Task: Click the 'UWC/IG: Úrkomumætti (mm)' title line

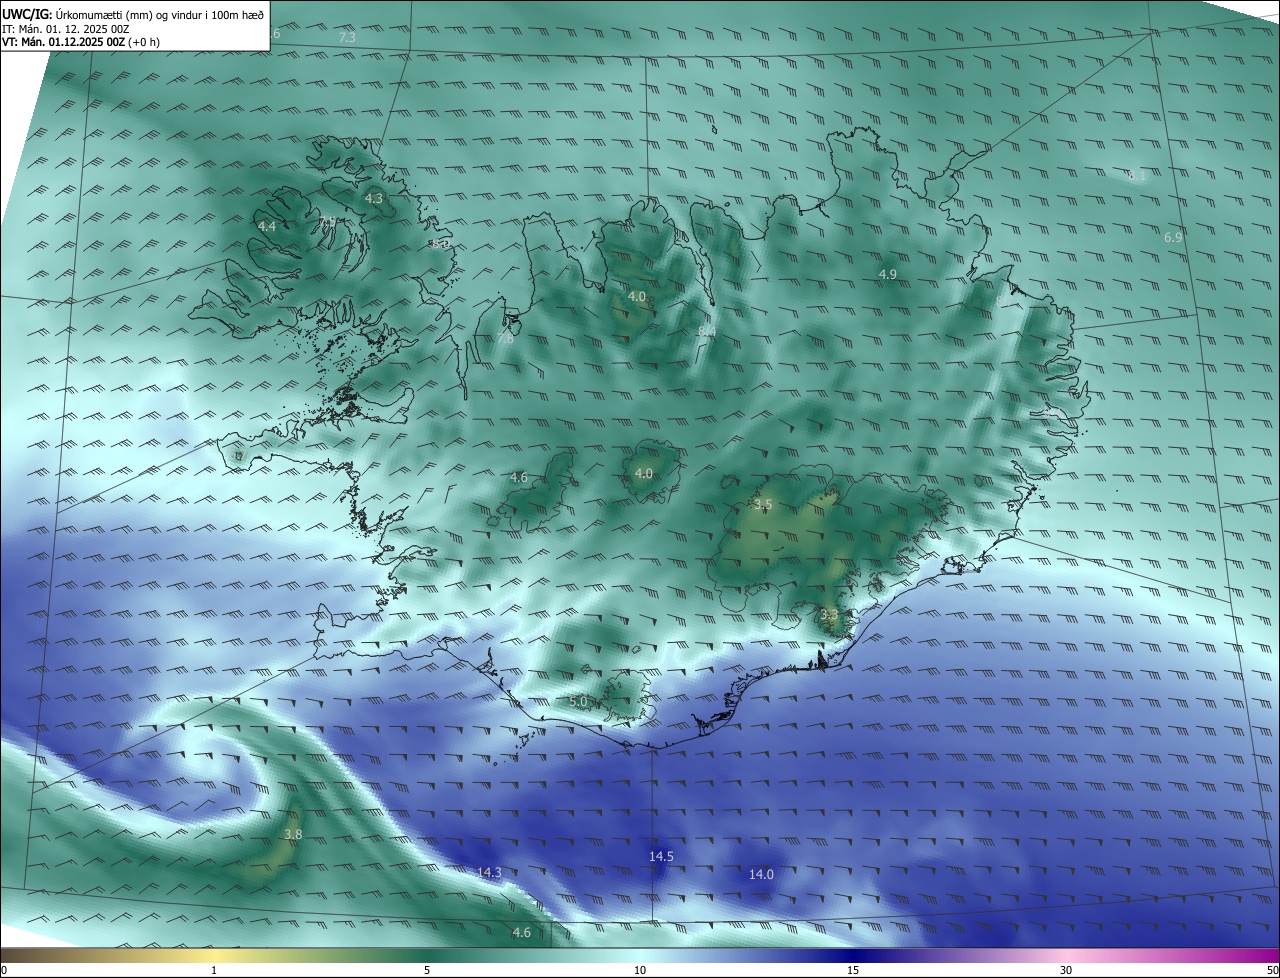Action: pos(133,15)
